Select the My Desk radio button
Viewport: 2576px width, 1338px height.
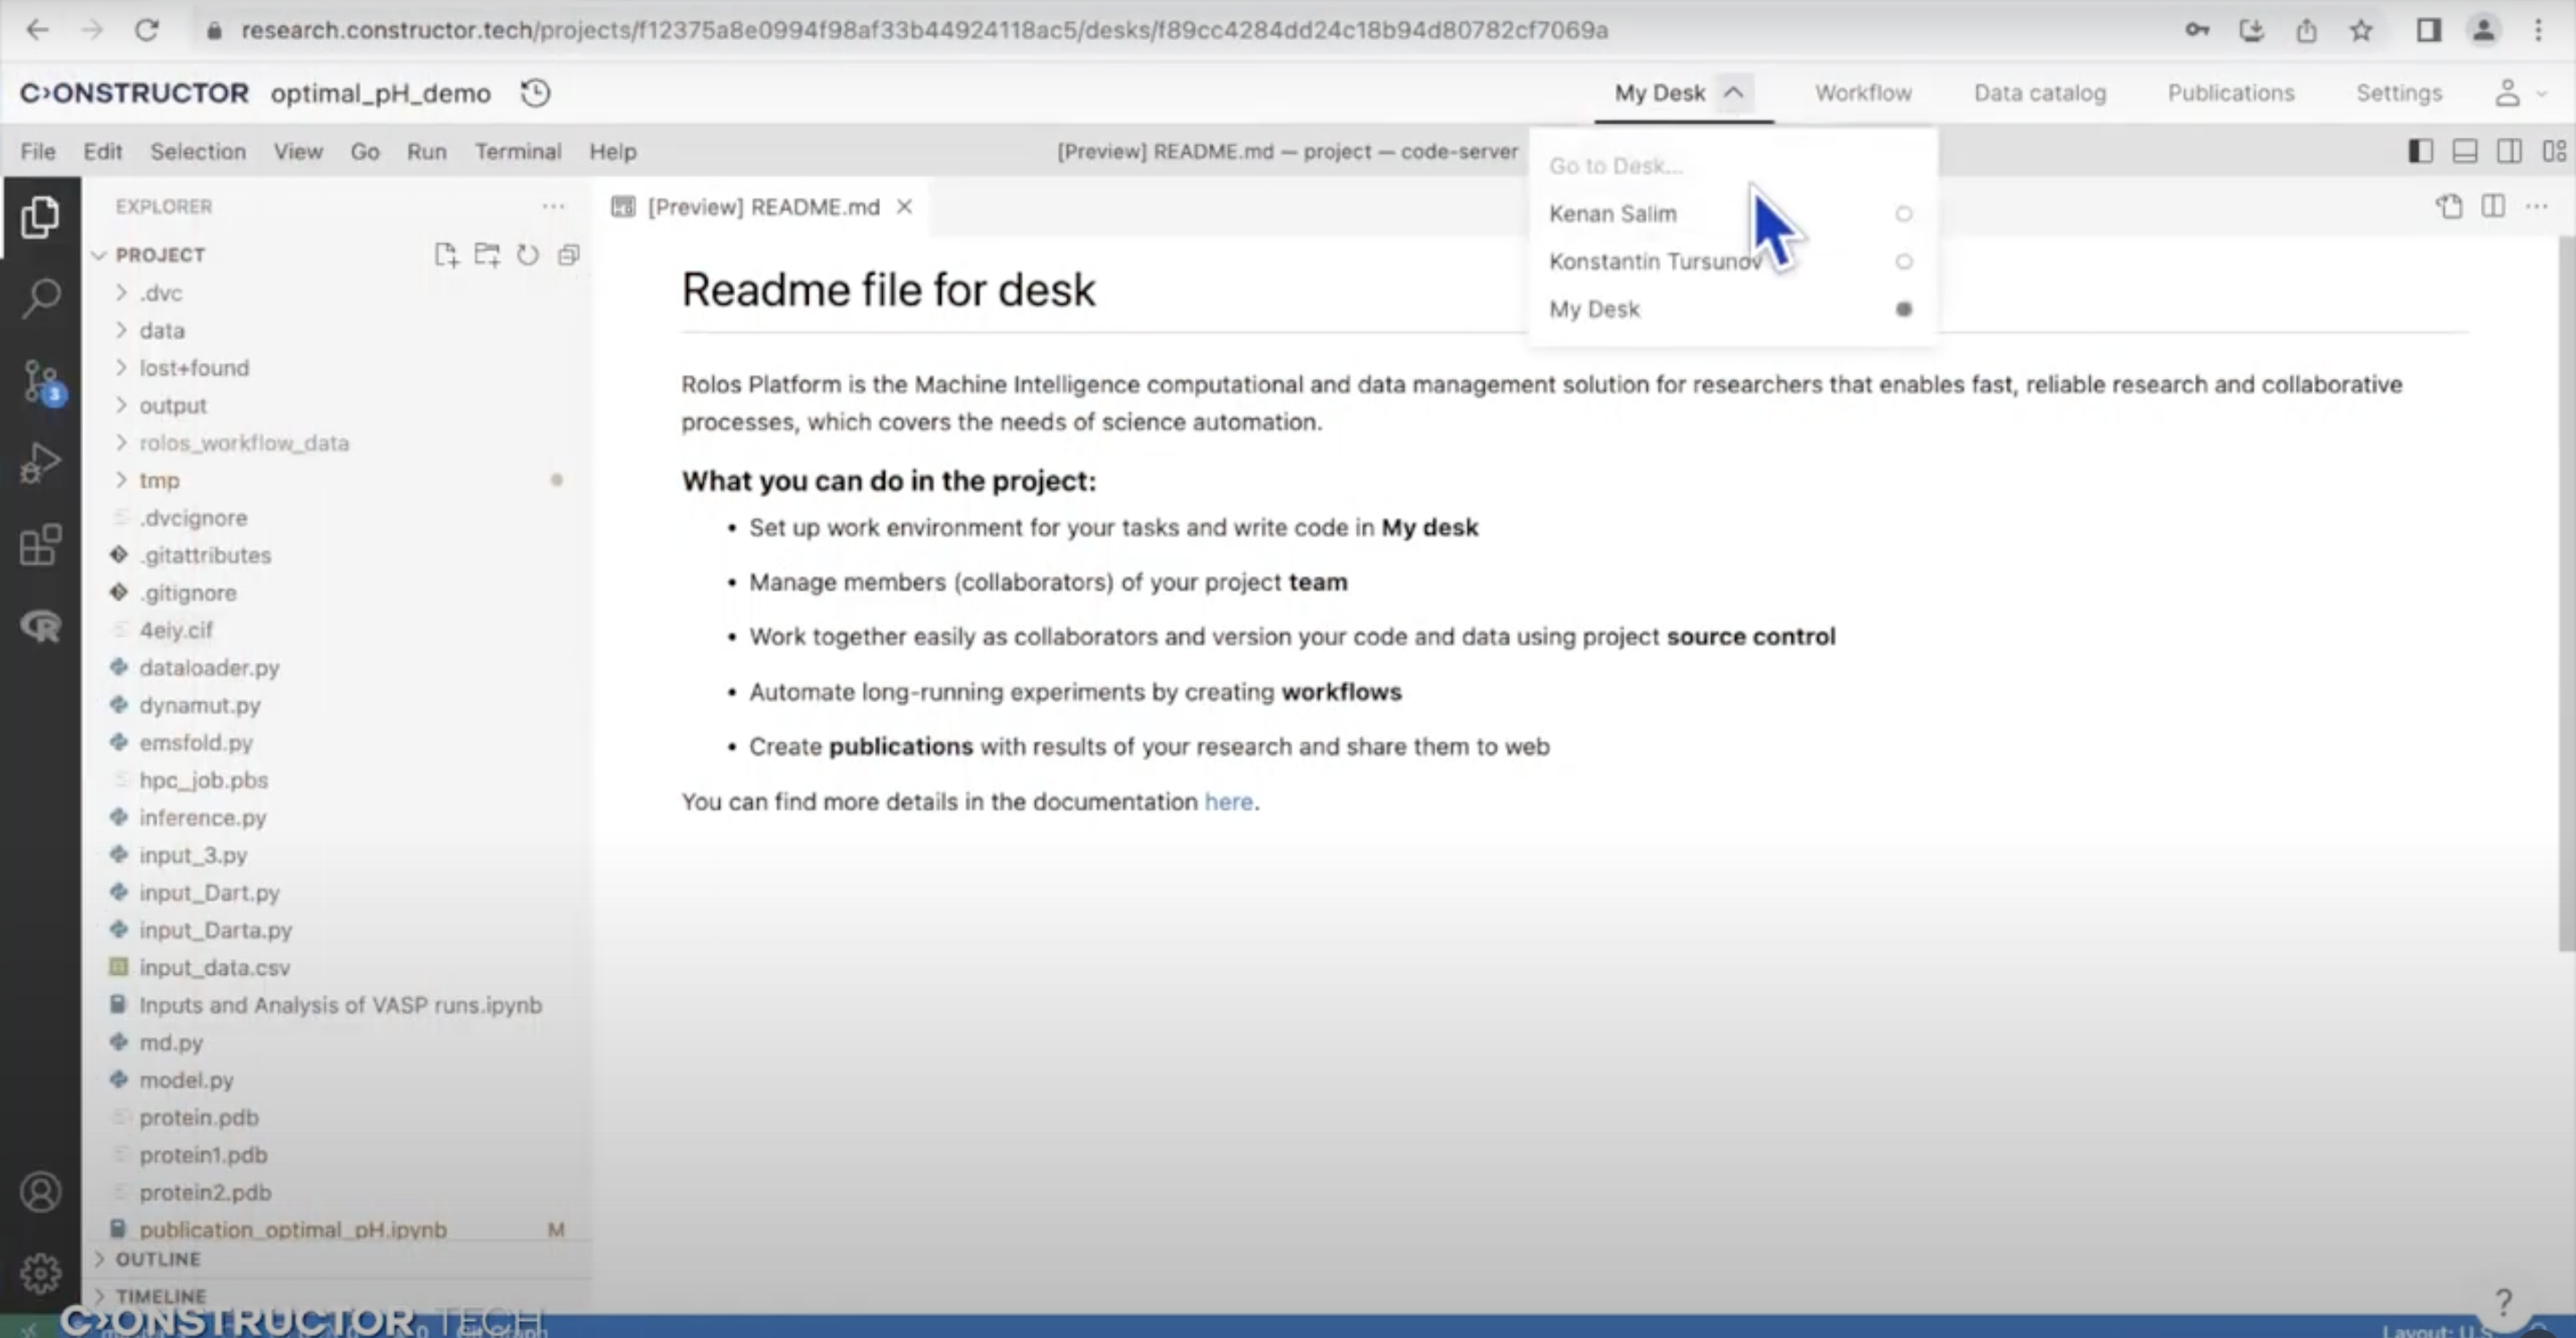[1903, 309]
